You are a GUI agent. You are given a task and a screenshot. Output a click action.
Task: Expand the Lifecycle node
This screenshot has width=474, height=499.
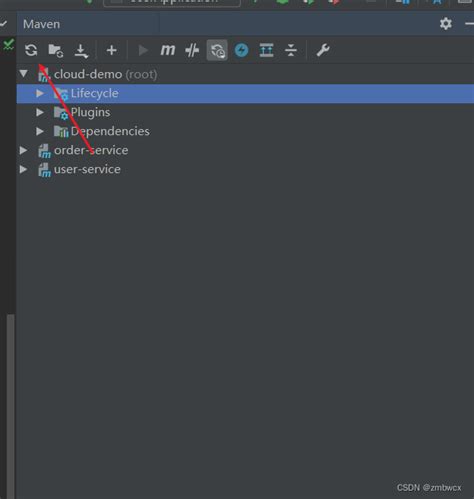40,93
